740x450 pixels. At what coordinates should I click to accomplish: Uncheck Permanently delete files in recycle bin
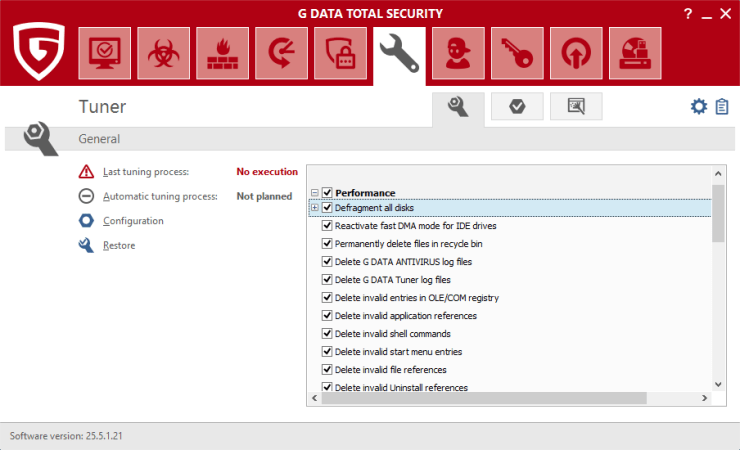[327, 243]
